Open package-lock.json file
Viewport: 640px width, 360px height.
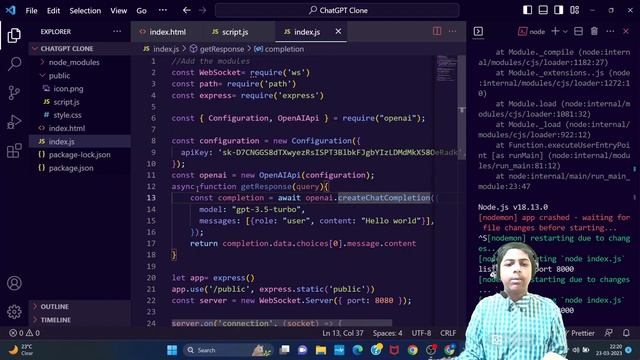[x=79, y=155]
